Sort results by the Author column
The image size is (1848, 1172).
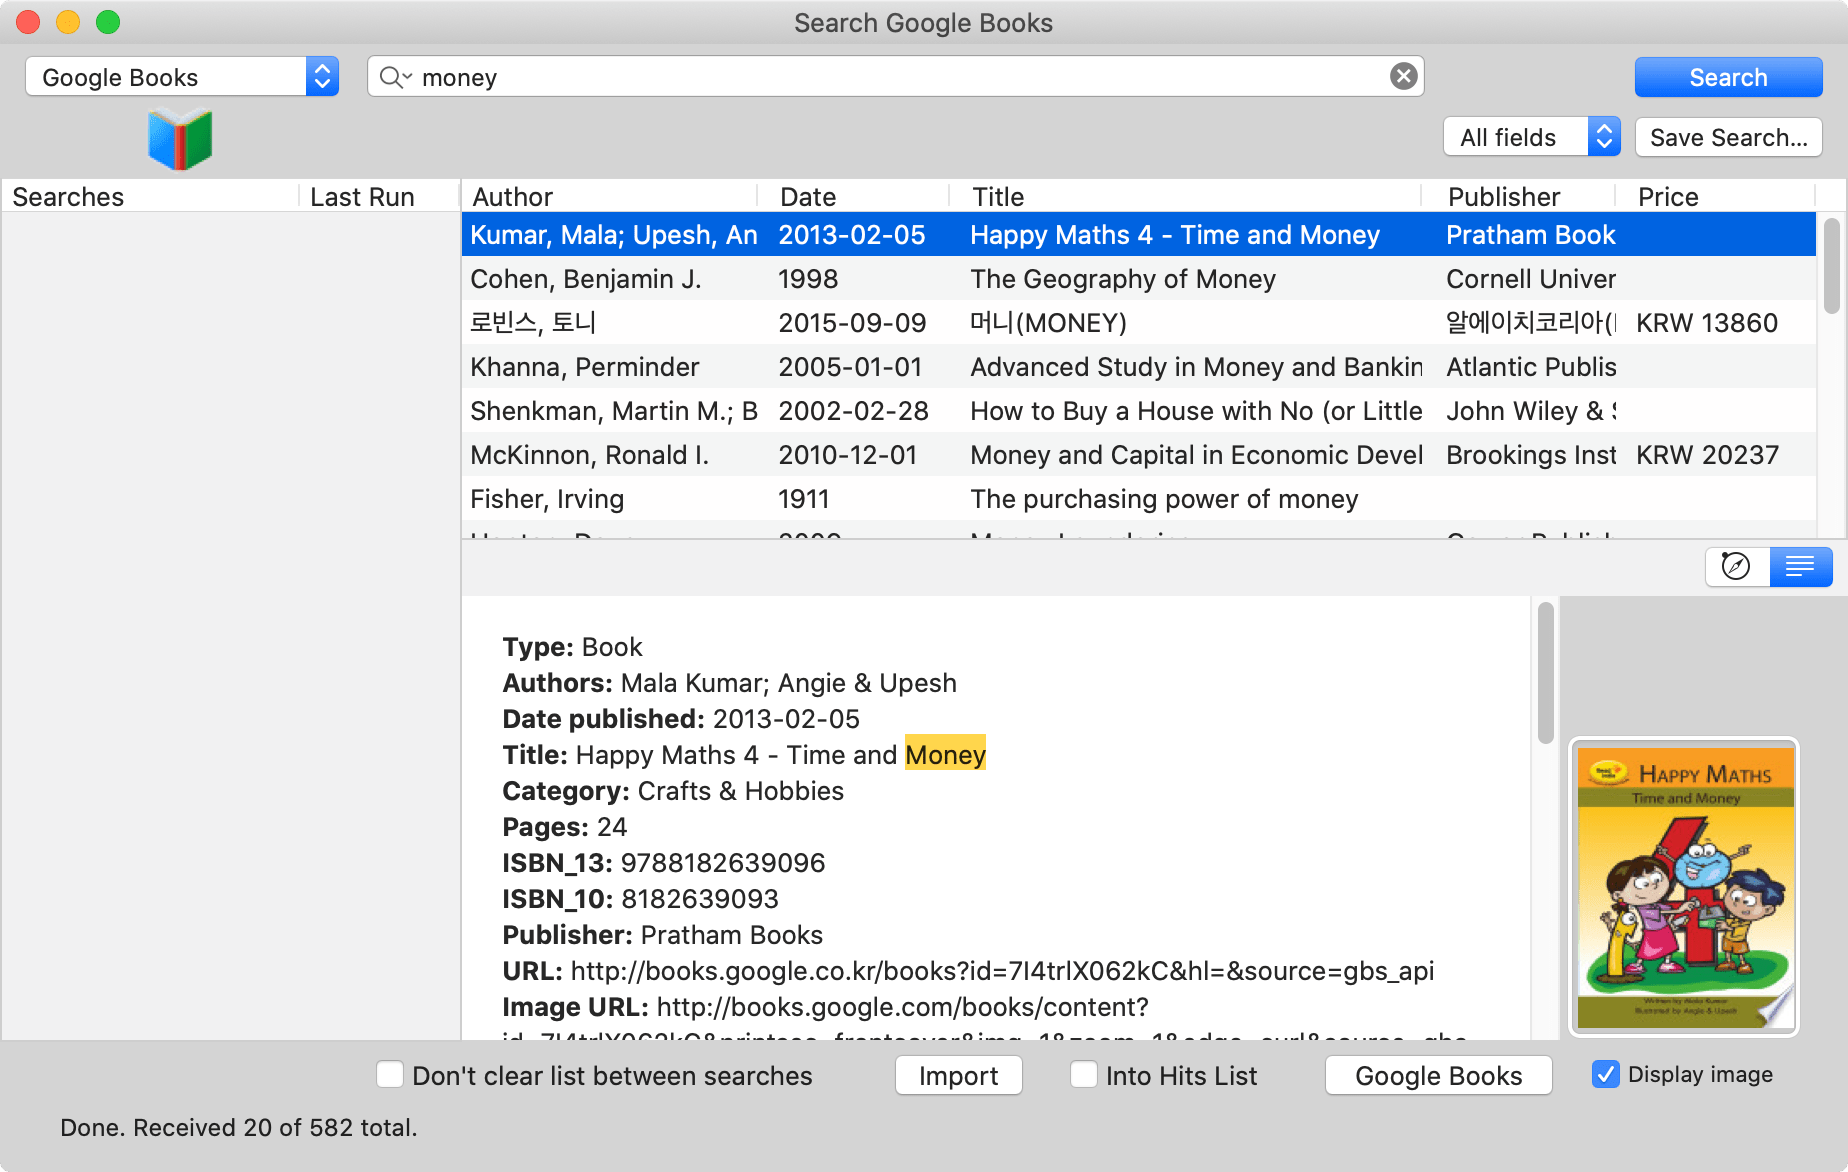(x=608, y=196)
